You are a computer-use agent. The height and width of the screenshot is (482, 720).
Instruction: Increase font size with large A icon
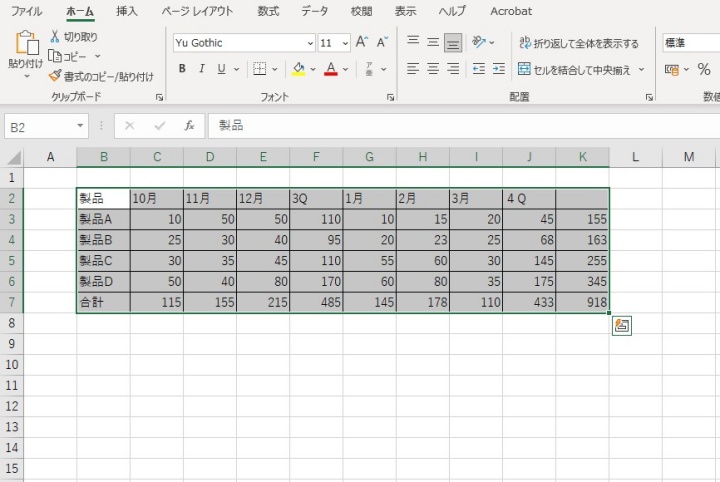tap(362, 42)
